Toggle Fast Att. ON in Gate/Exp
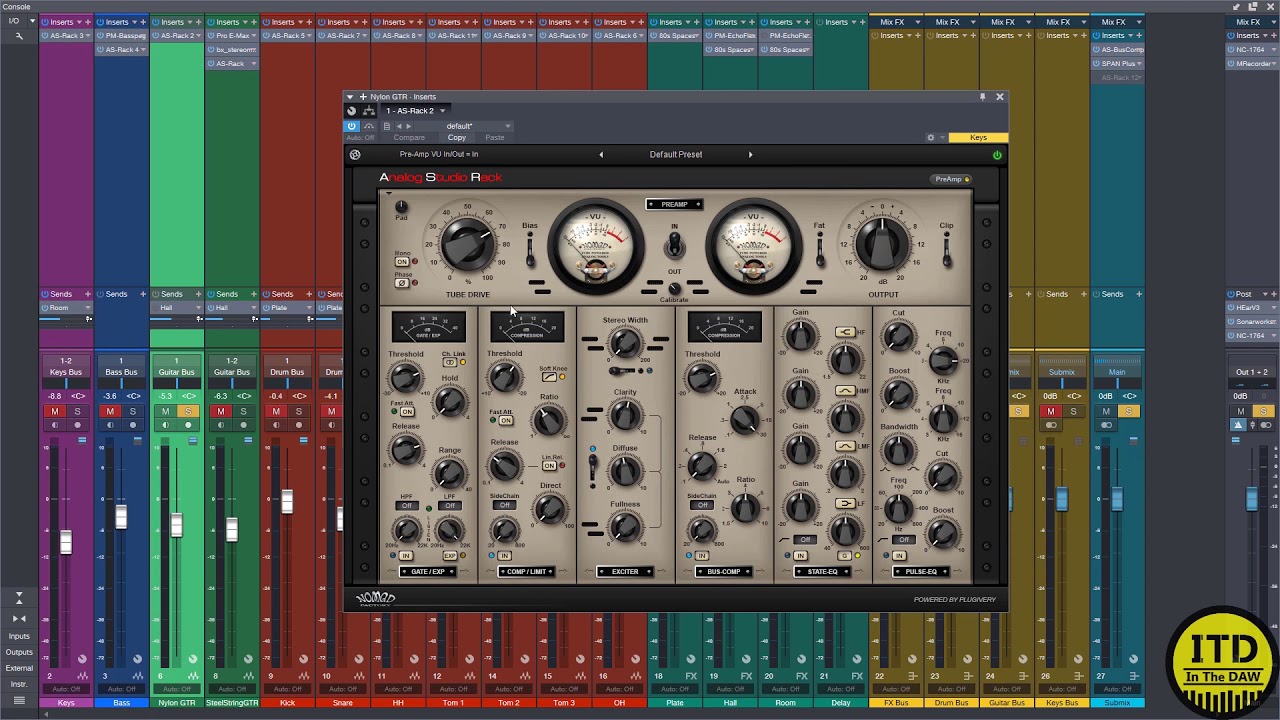 click(407, 411)
